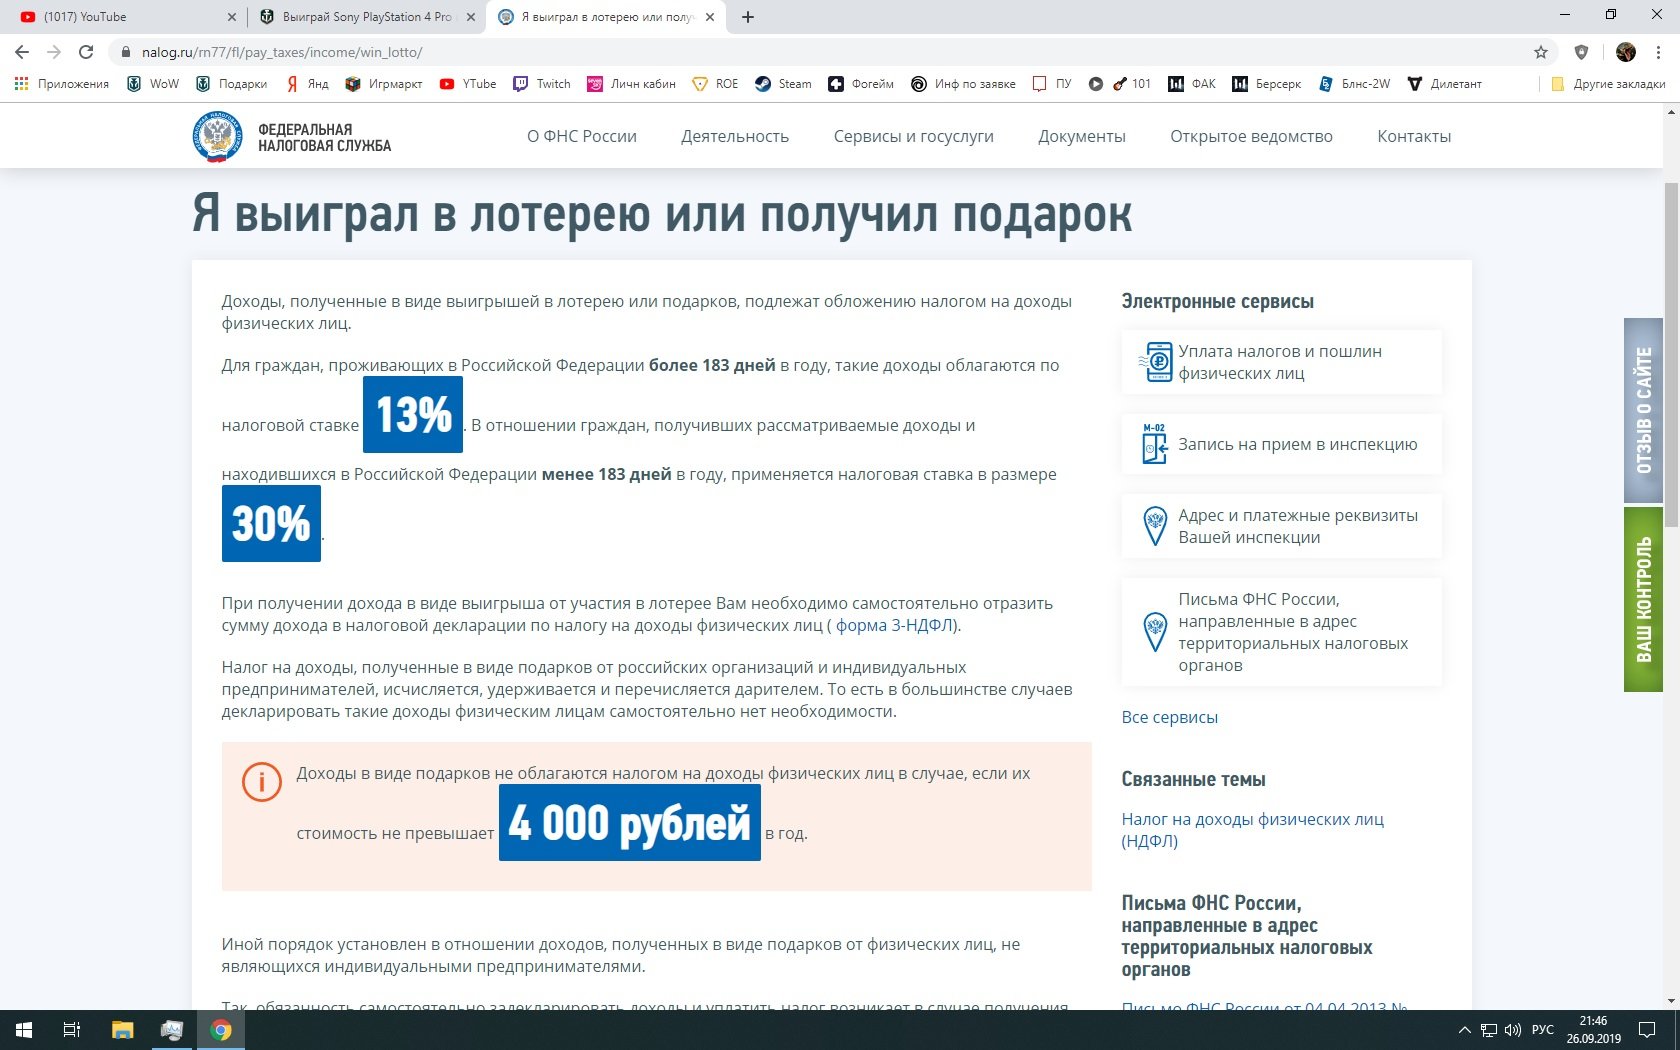The width and height of the screenshot is (1680, 1050).
Task: Open the Другие закладки bookmarks folder
Action: click(x=1608, y=84)
